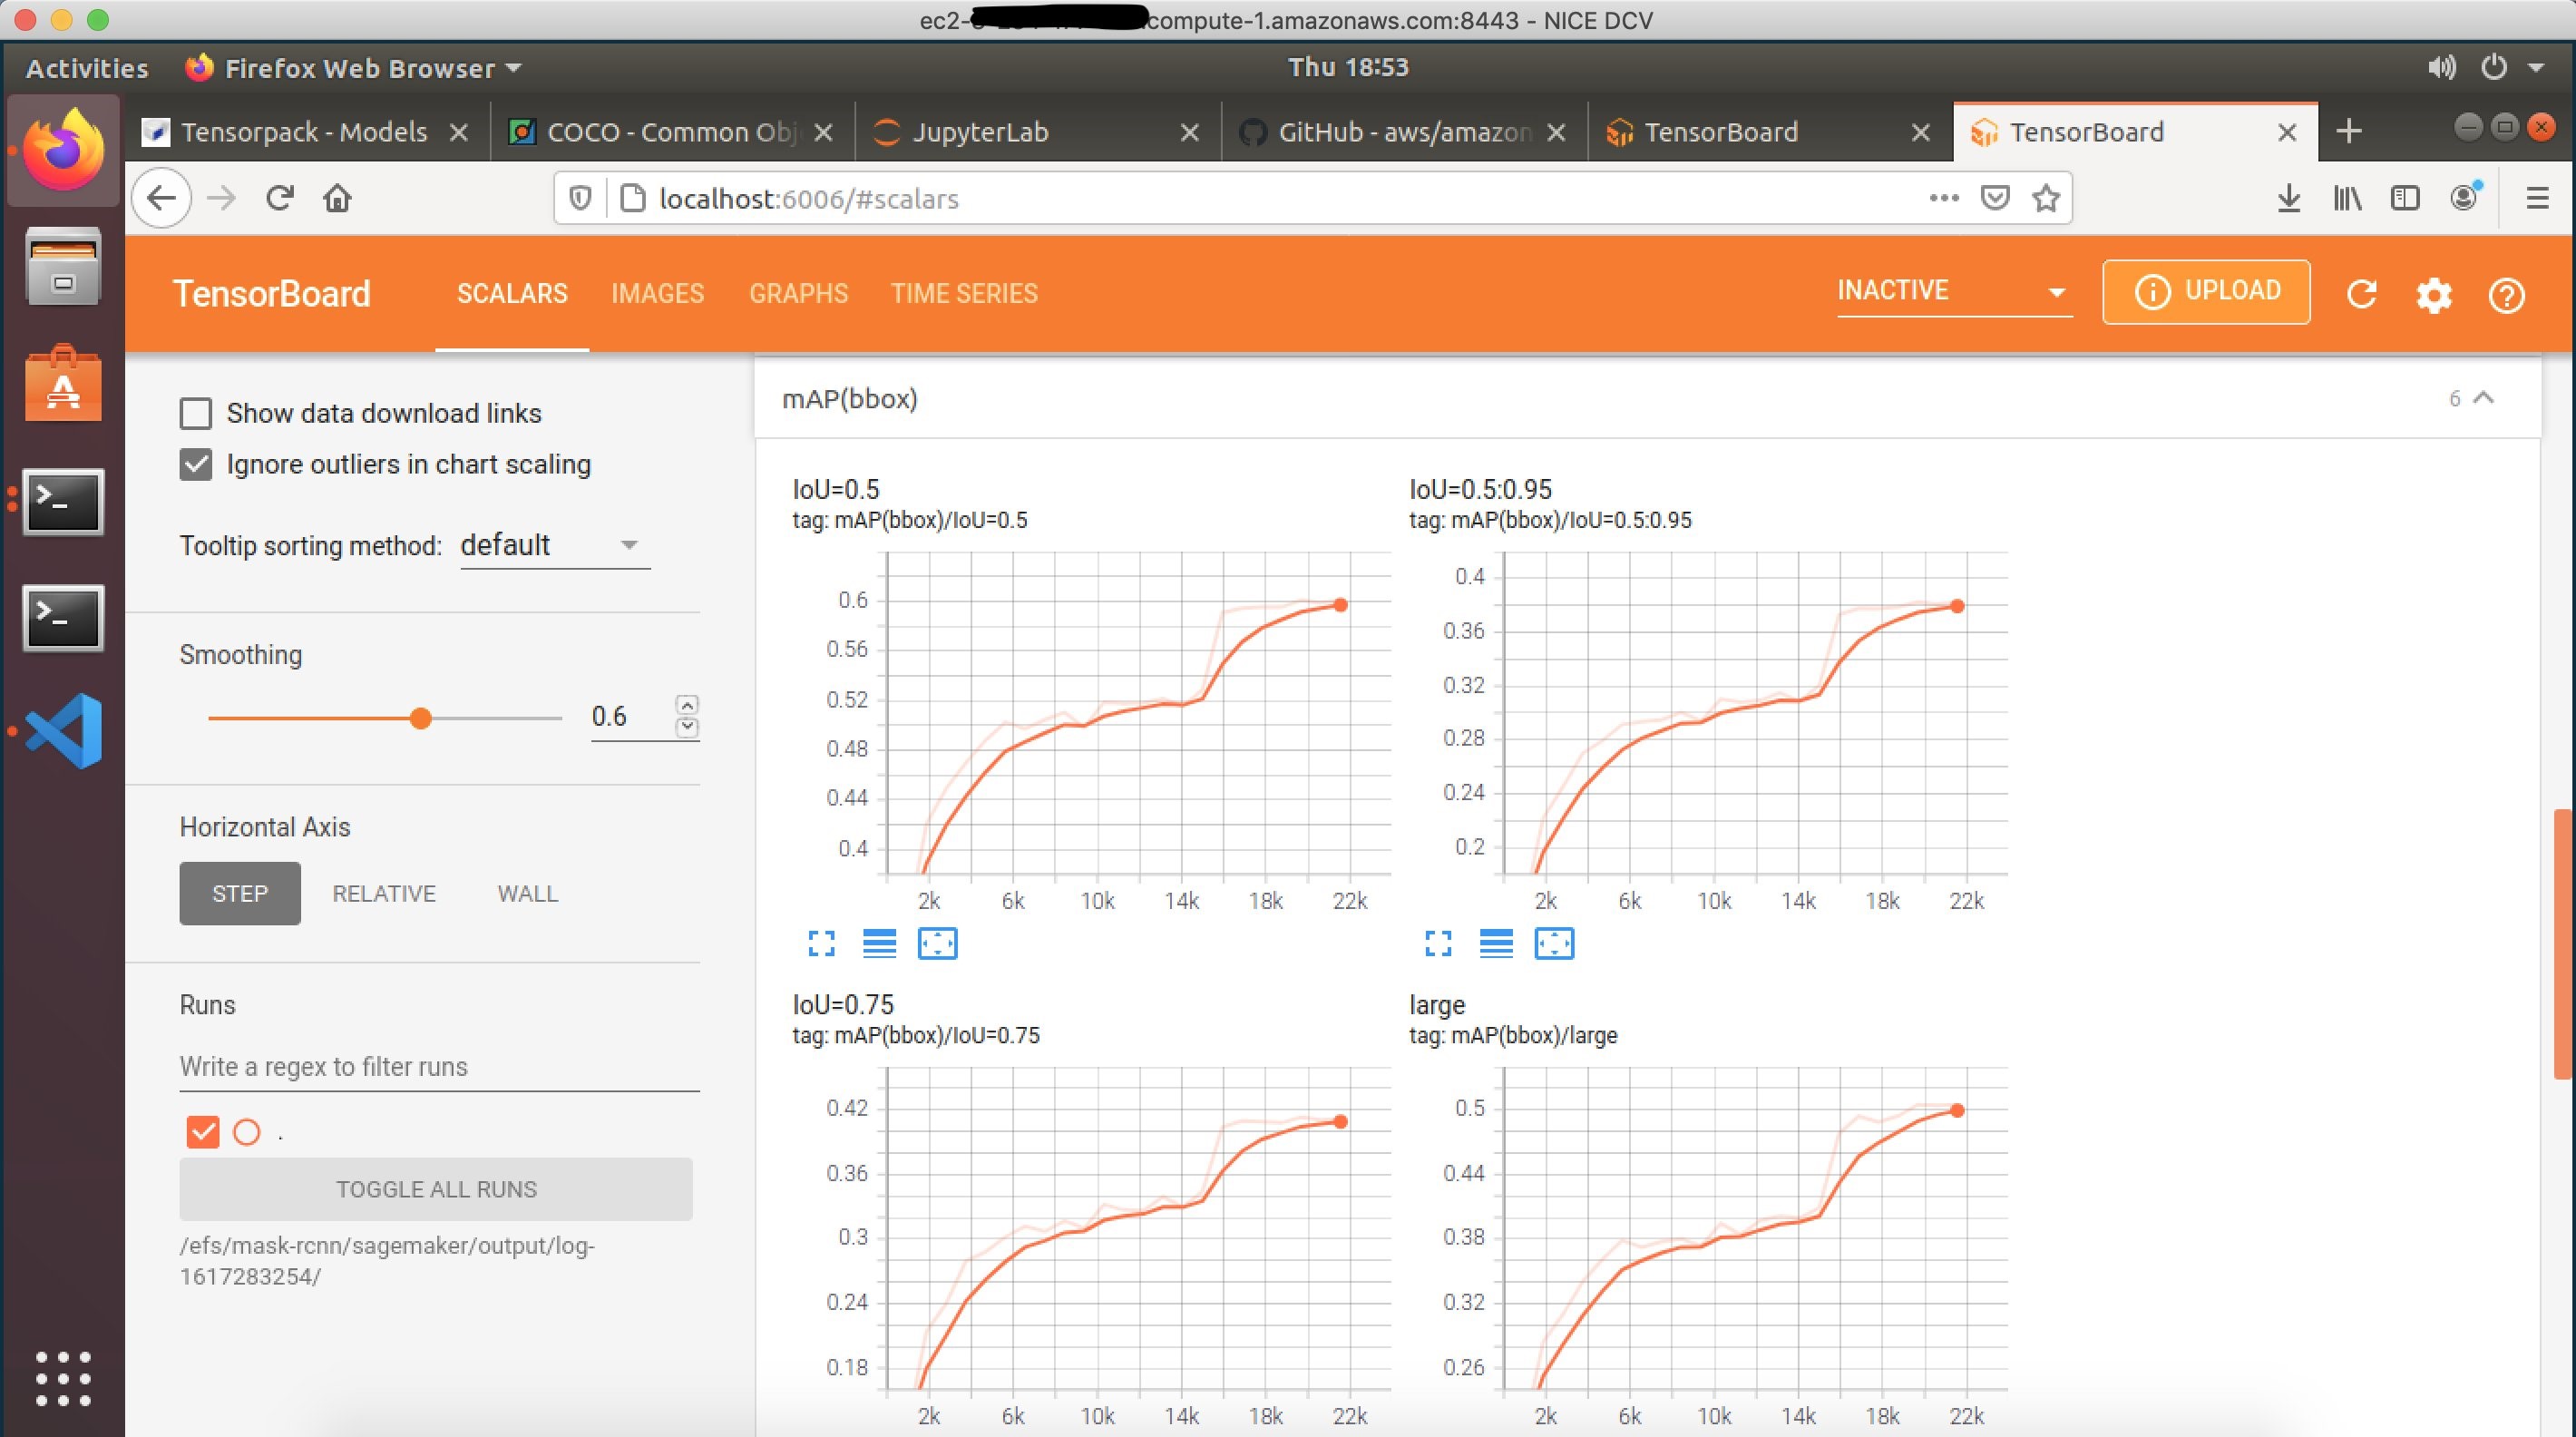
Task: Open the first Terminal icon in the dock
Action: [x=63, y=501]
